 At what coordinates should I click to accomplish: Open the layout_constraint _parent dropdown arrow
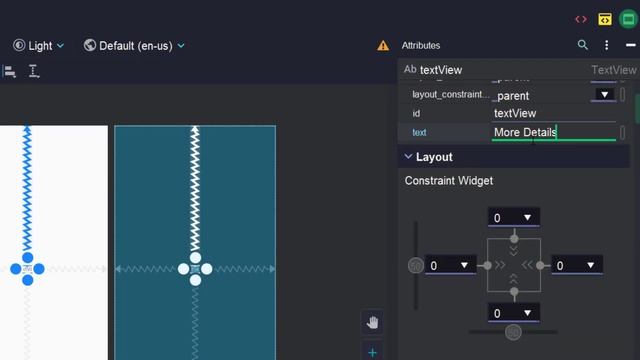(604, 95)
